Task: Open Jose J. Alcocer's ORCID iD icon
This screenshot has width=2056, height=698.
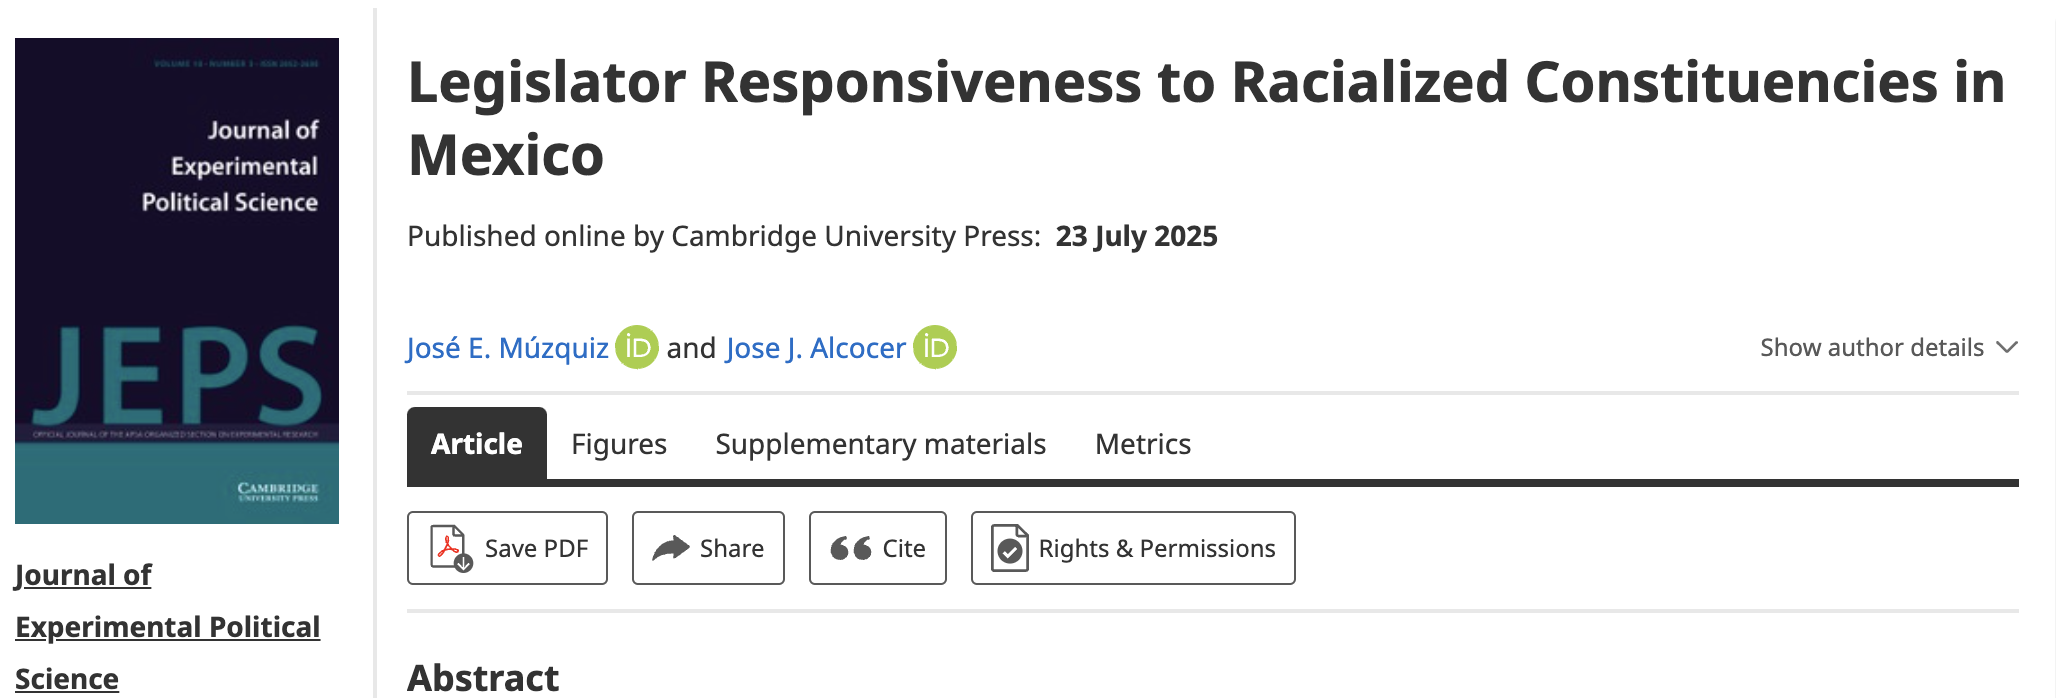Action: tap(935, 348)
